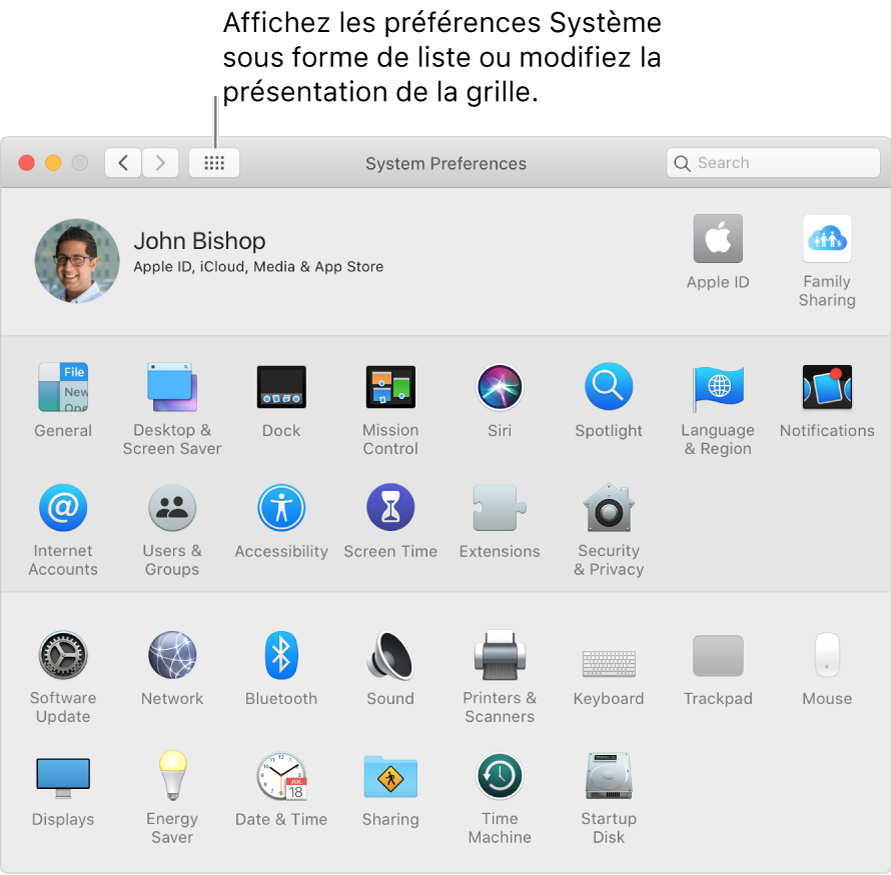Click John Bishop's profile photo
Screen dimensions: 891x875
(x=77, y=261)
